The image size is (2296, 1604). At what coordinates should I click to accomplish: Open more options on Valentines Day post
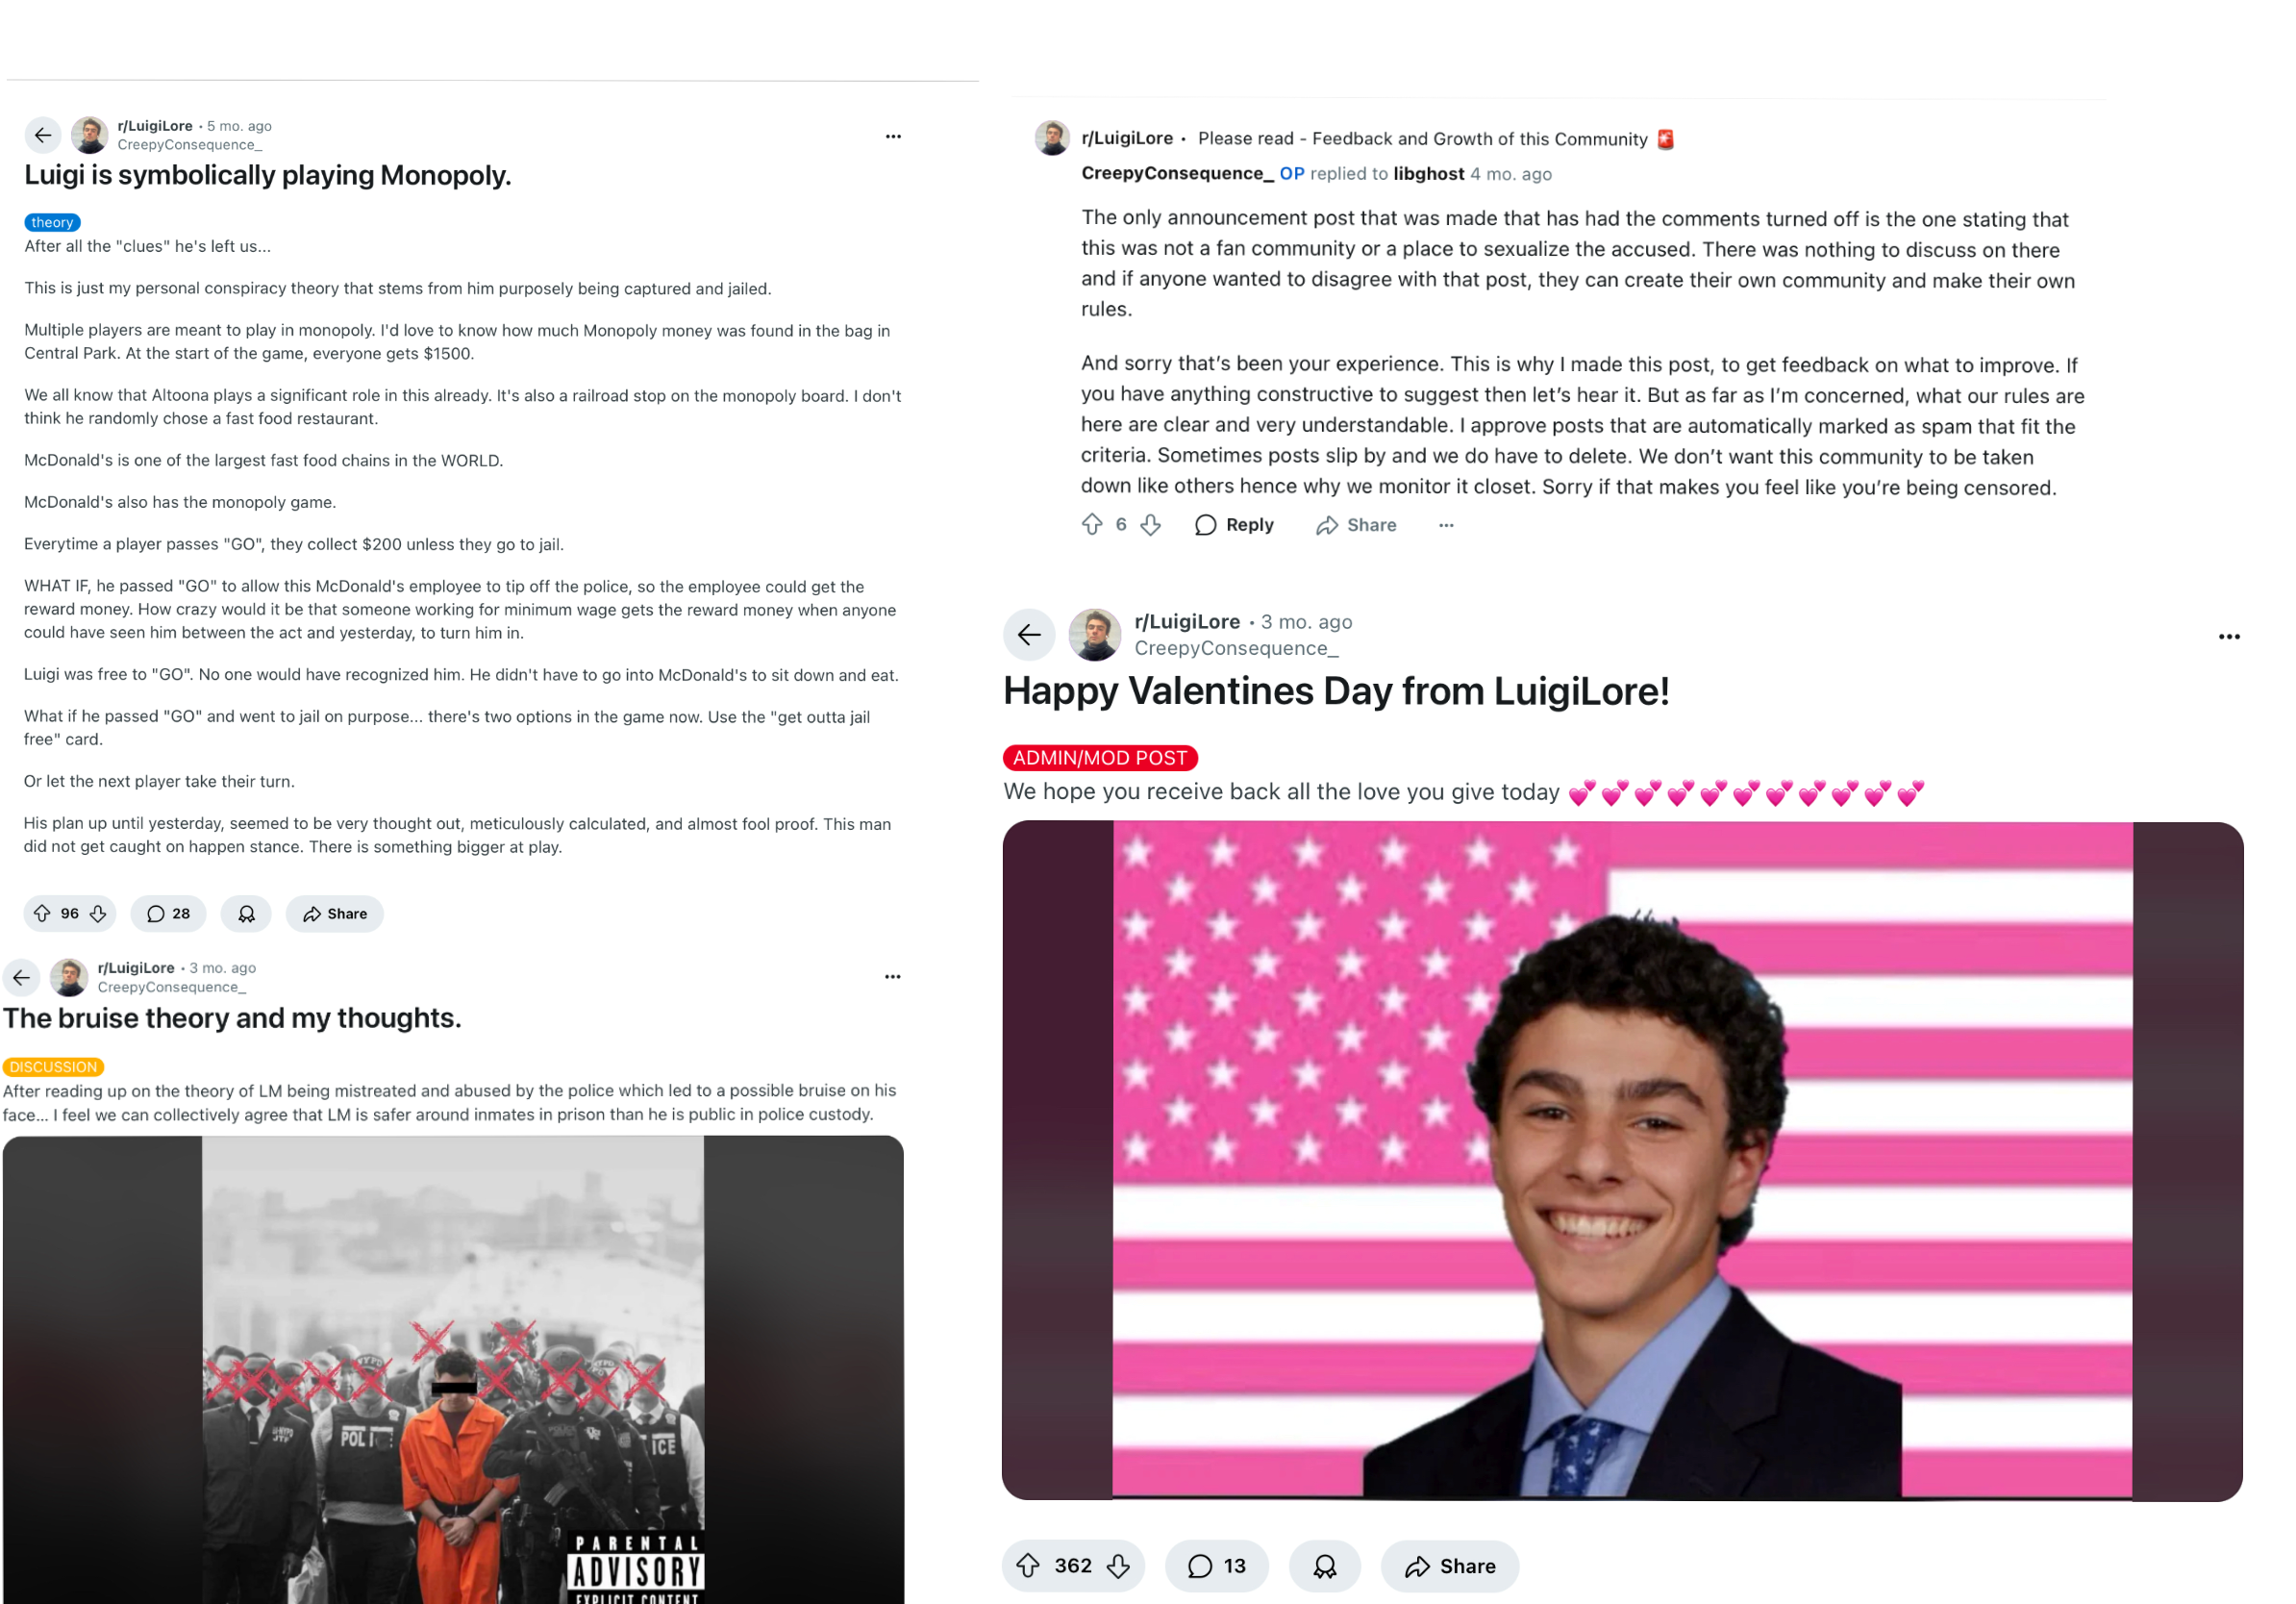[x=2229, y=636]
